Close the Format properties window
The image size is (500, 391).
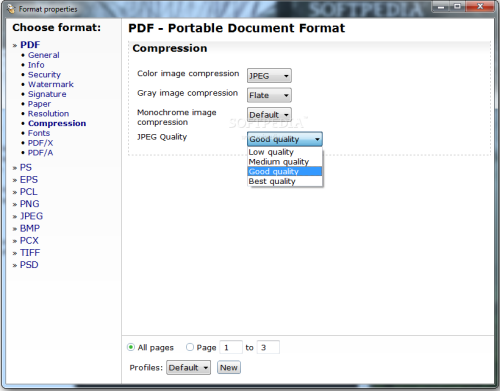tap(480, 6)
